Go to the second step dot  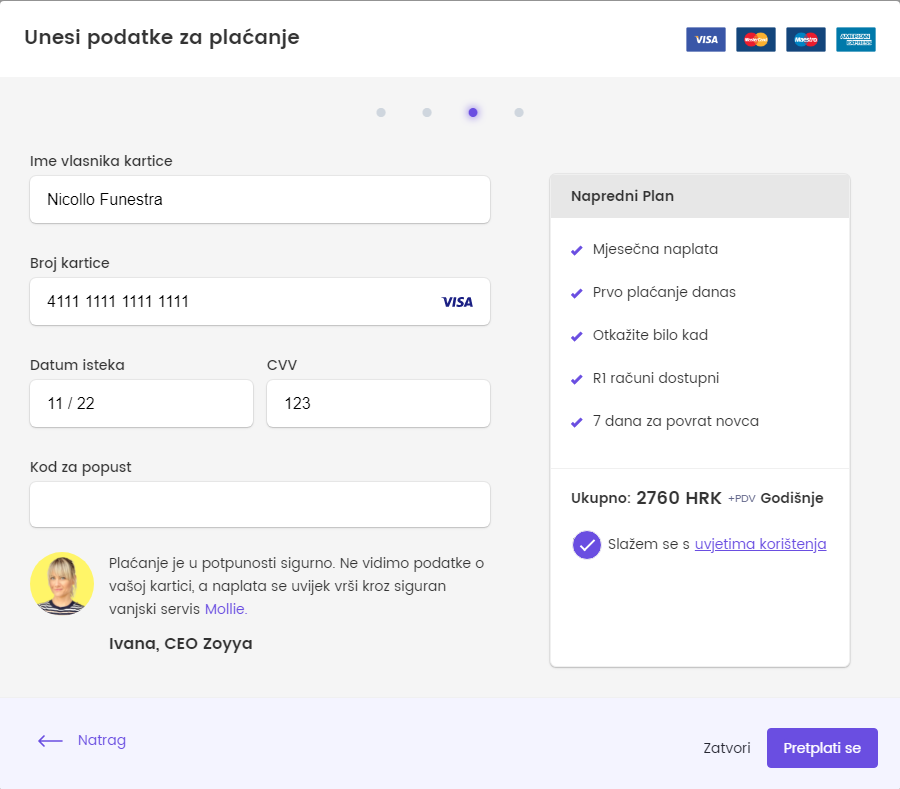click(427, 112)
